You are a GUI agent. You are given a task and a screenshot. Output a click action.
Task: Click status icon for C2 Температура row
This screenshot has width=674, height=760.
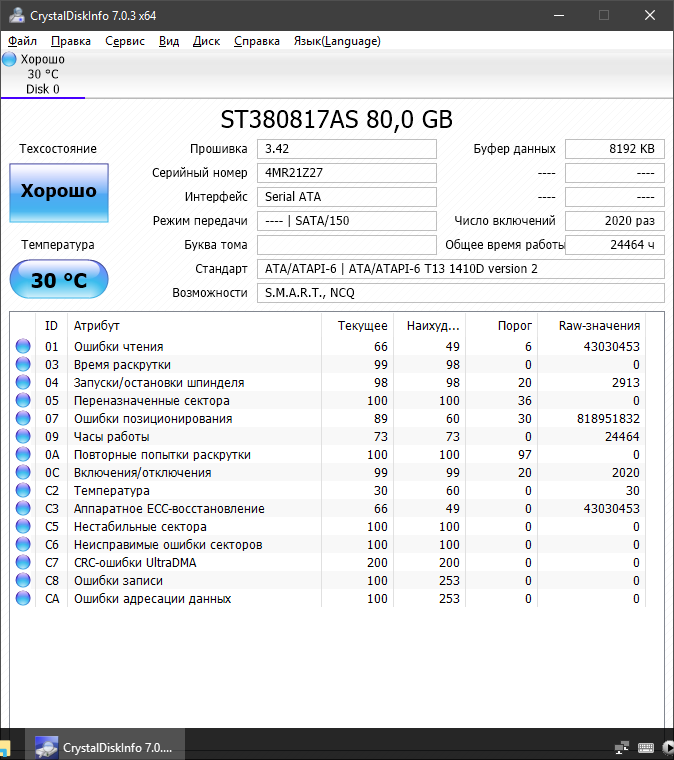pos(23,490)
